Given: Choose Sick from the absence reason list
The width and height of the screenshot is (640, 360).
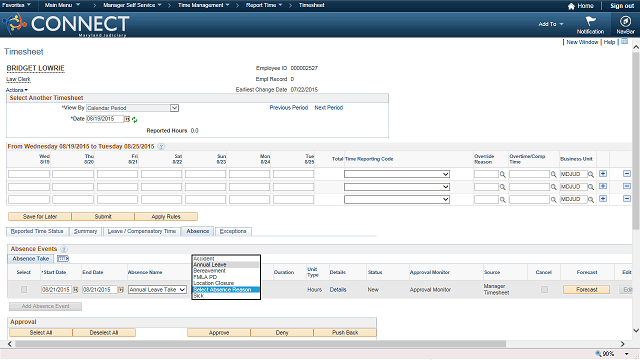Looking at the screenshot, I should pyautogui.click(x=199, y=296).
